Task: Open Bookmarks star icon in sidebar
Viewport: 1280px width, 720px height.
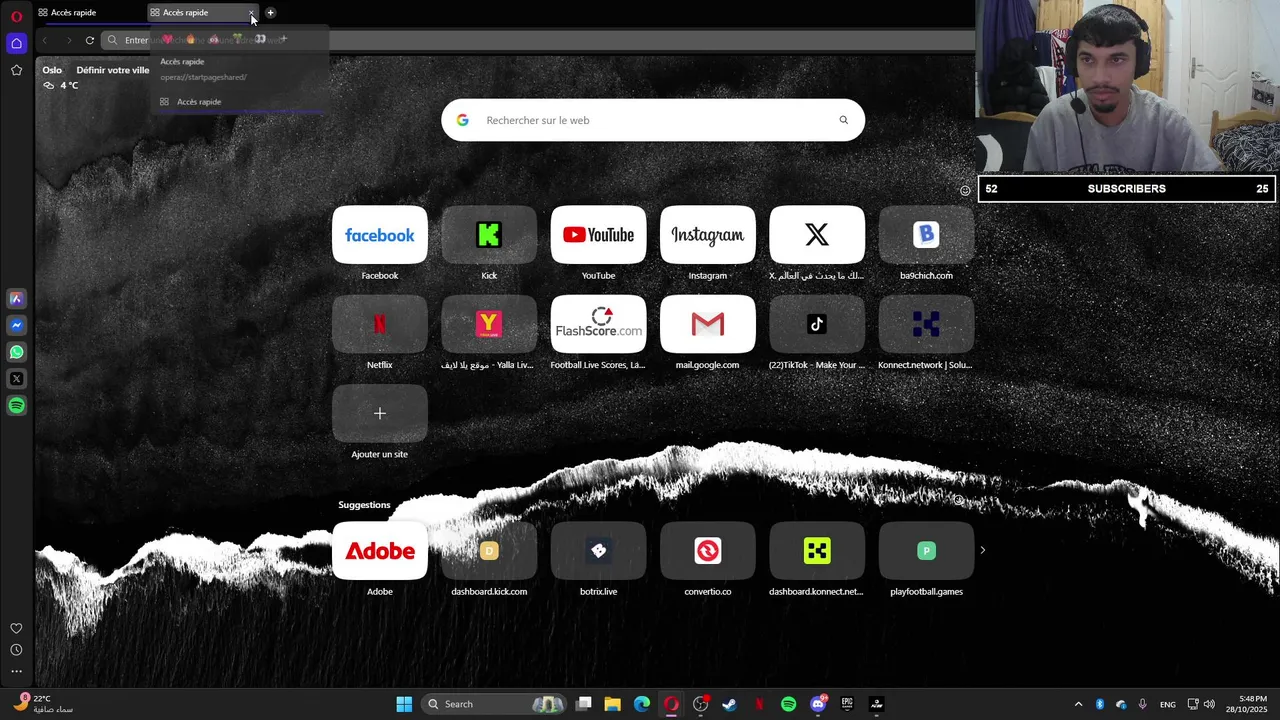Action: point(16,70)
